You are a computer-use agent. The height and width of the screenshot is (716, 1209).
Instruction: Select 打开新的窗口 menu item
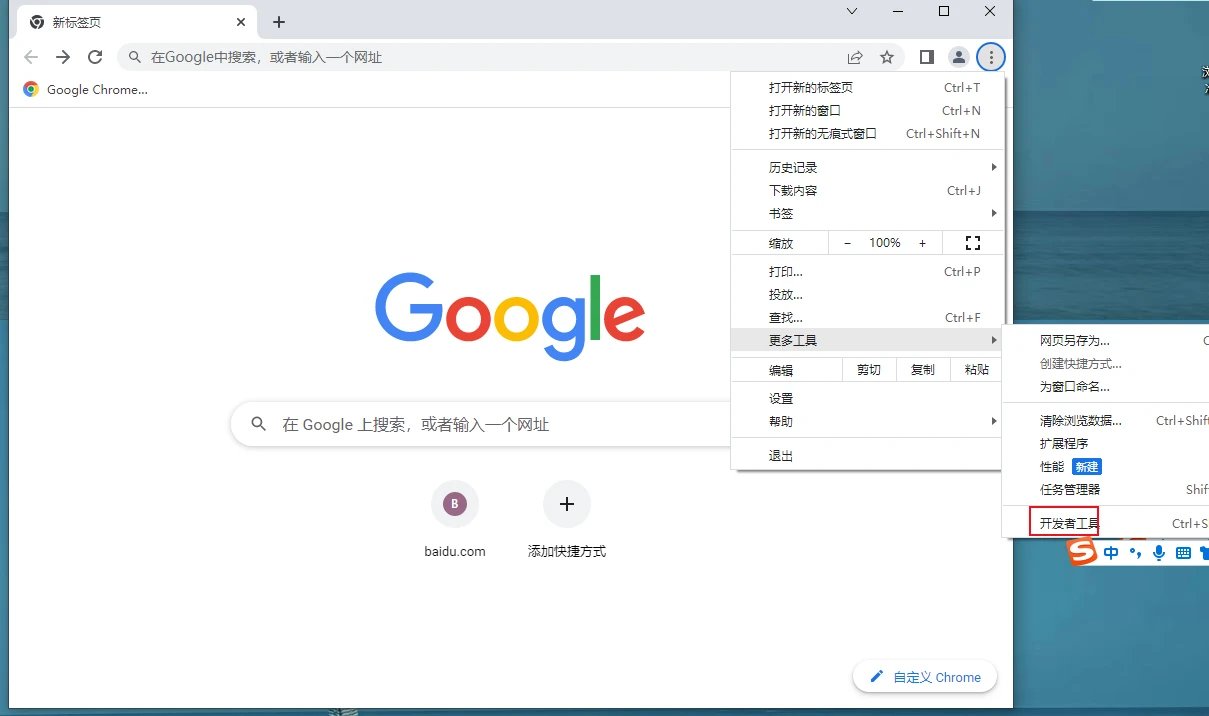867,111
